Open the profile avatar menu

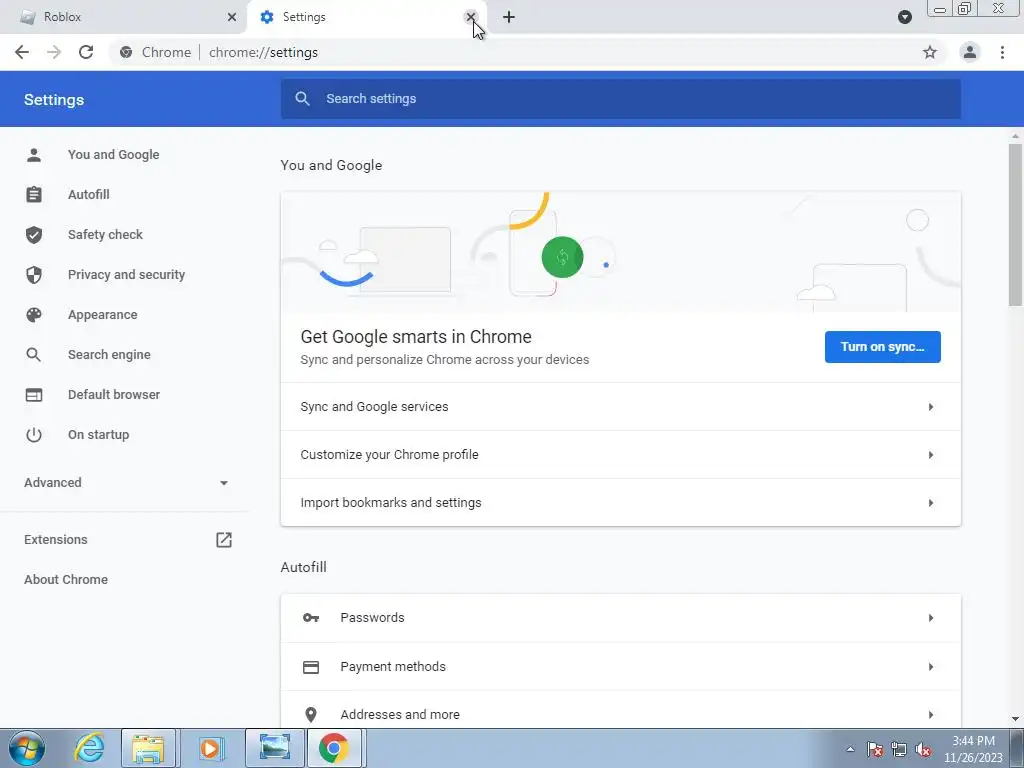tap(970, 52)
